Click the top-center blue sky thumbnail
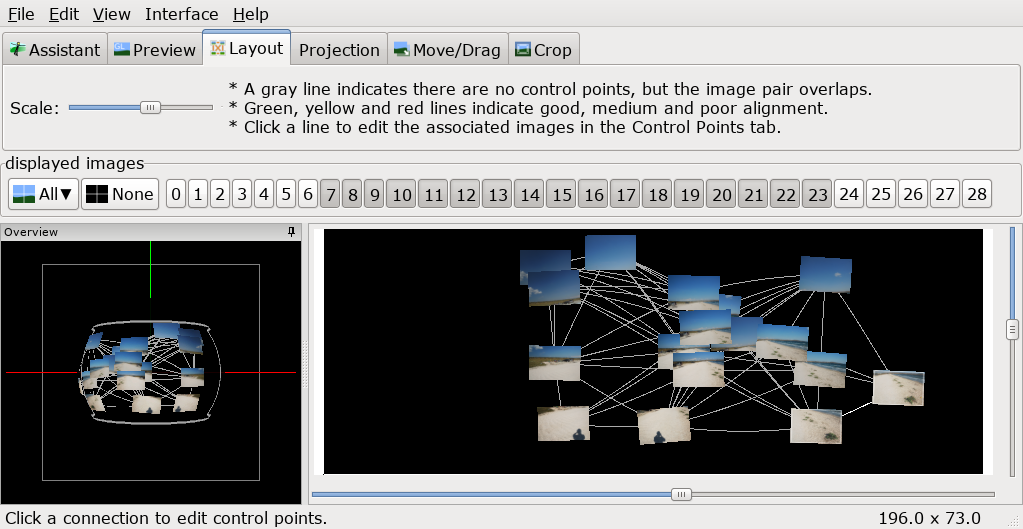The image size is (1023, 529). (x=610, y=252)
